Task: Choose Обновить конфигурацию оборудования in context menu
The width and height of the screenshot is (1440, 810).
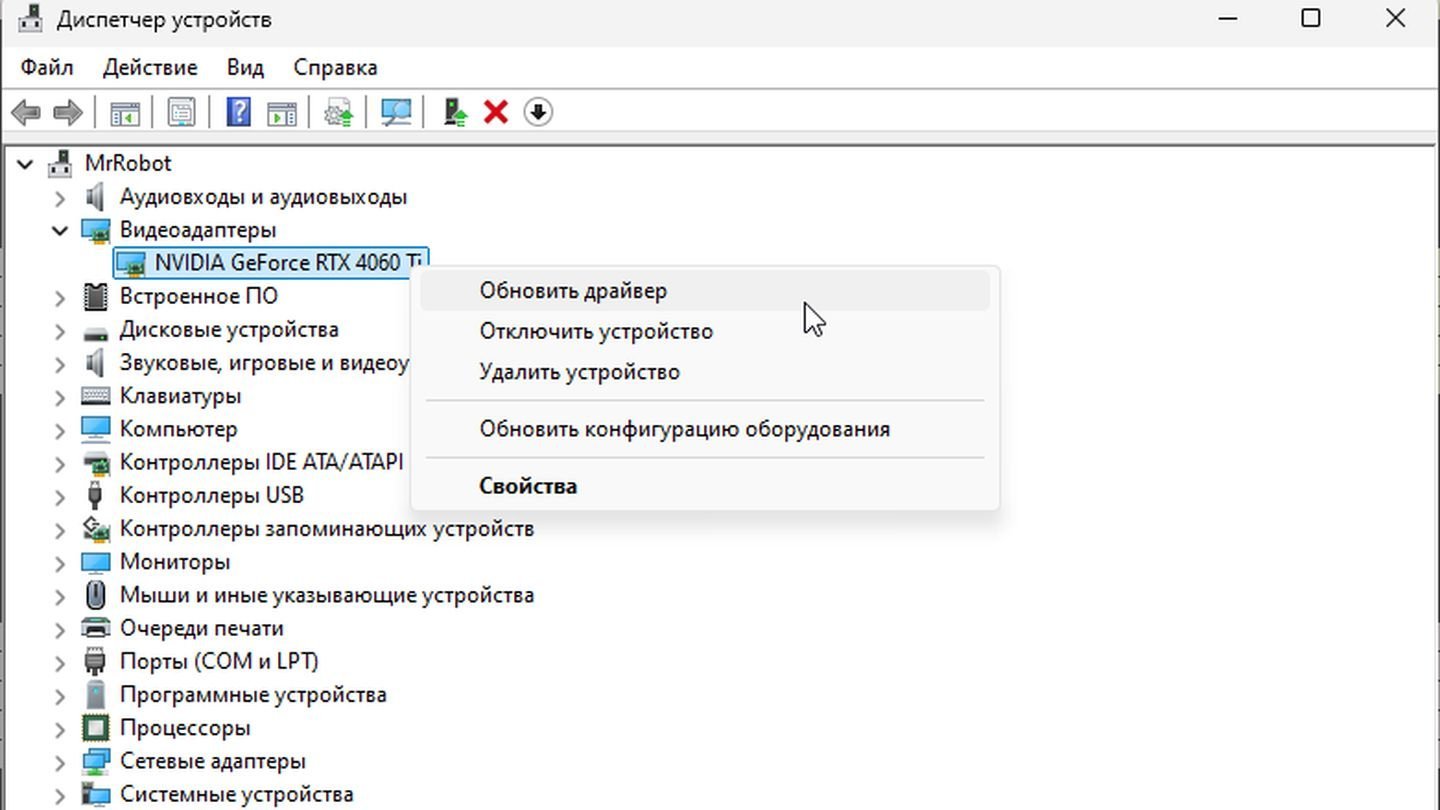Action: click(x=705, y=429)
